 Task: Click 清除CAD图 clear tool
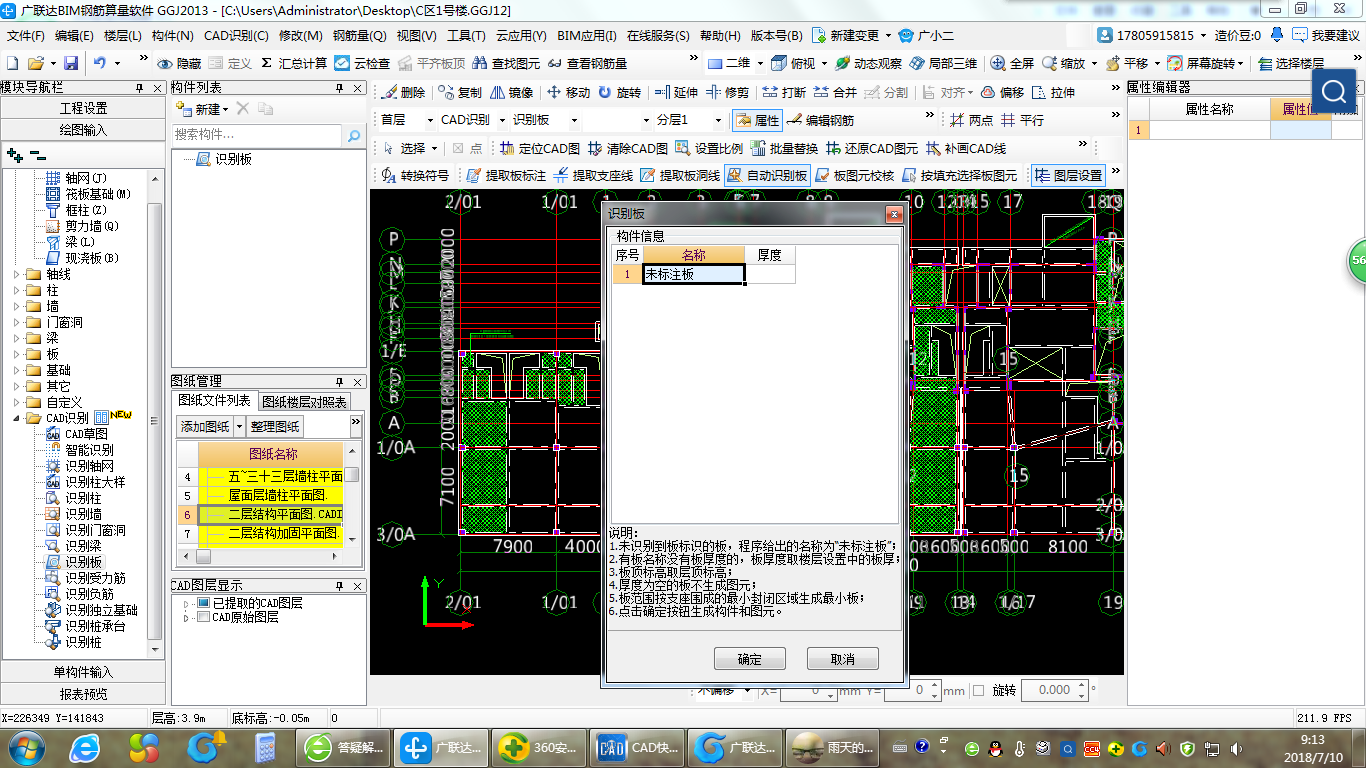click(627, 148)
